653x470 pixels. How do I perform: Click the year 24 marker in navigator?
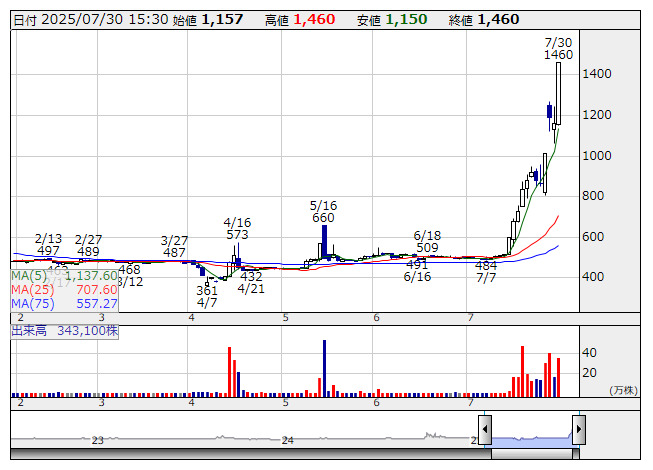pyautogui.click(x=288, y=440)
